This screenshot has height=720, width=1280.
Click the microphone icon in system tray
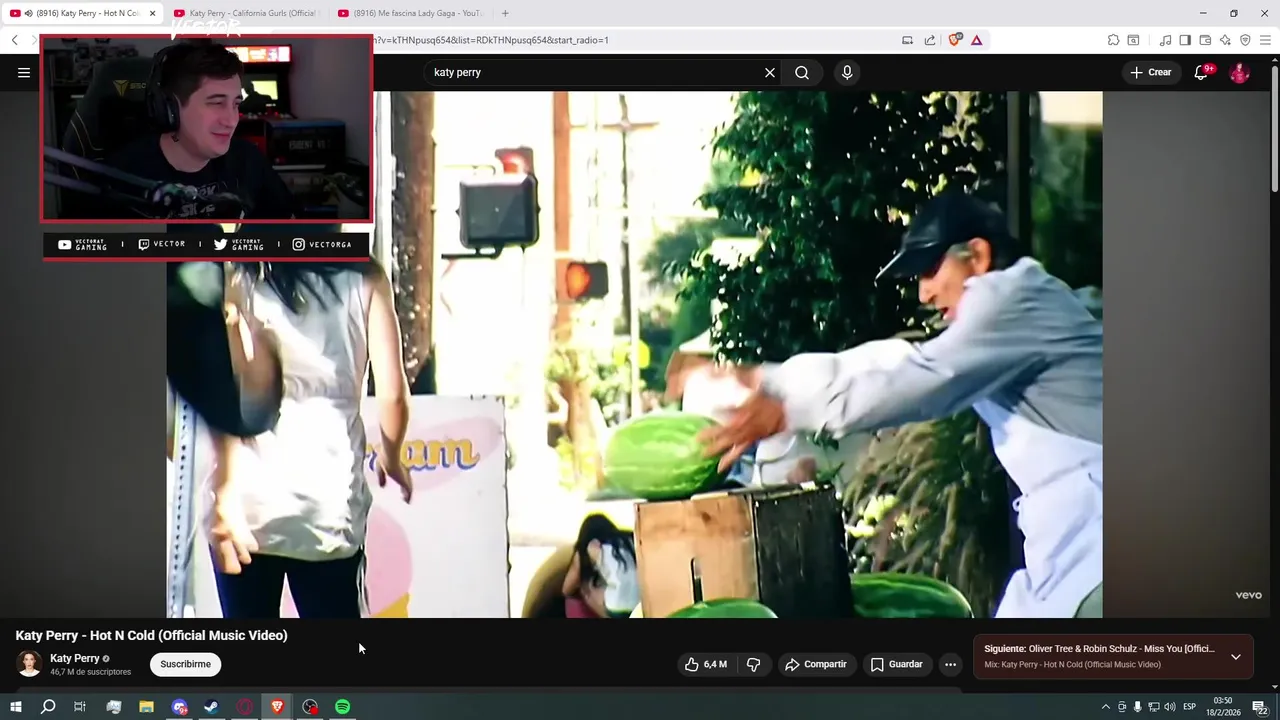point(1137,707)
